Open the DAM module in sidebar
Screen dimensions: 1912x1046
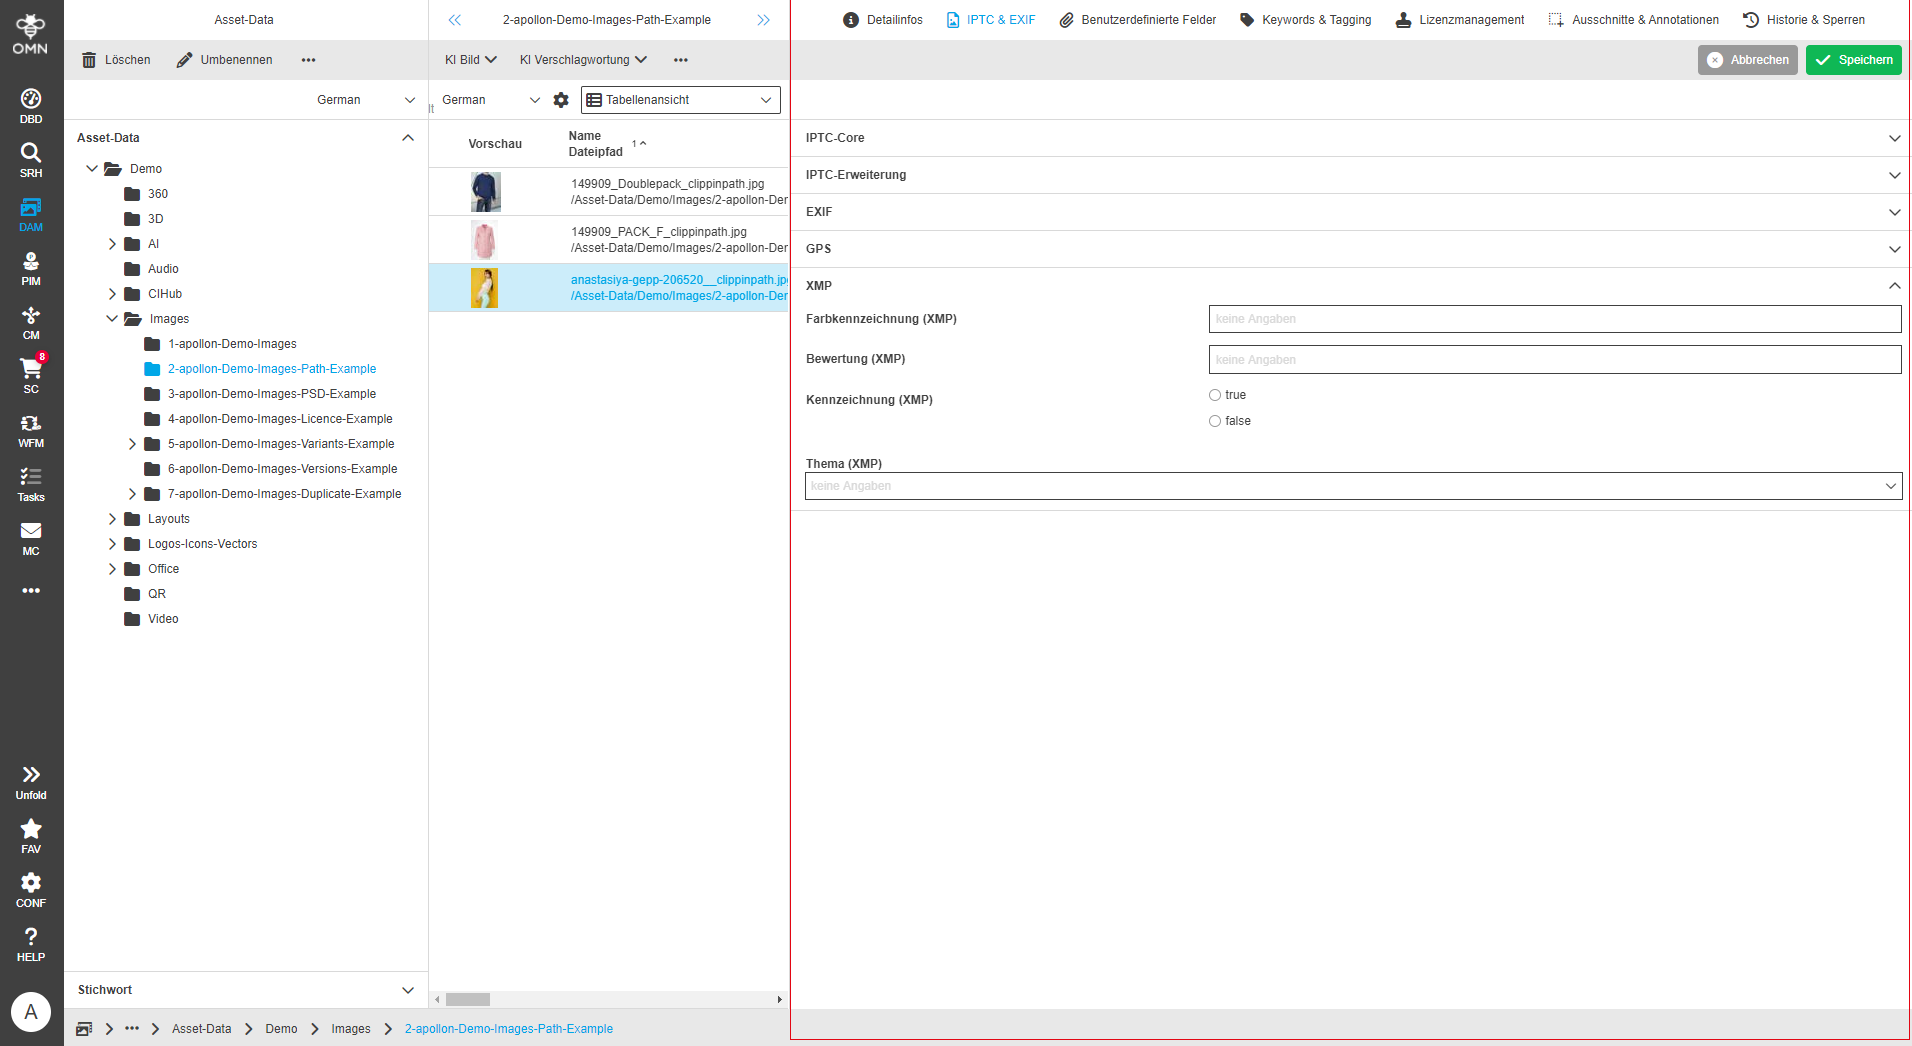pyautogui.click(x=31, y=214)
